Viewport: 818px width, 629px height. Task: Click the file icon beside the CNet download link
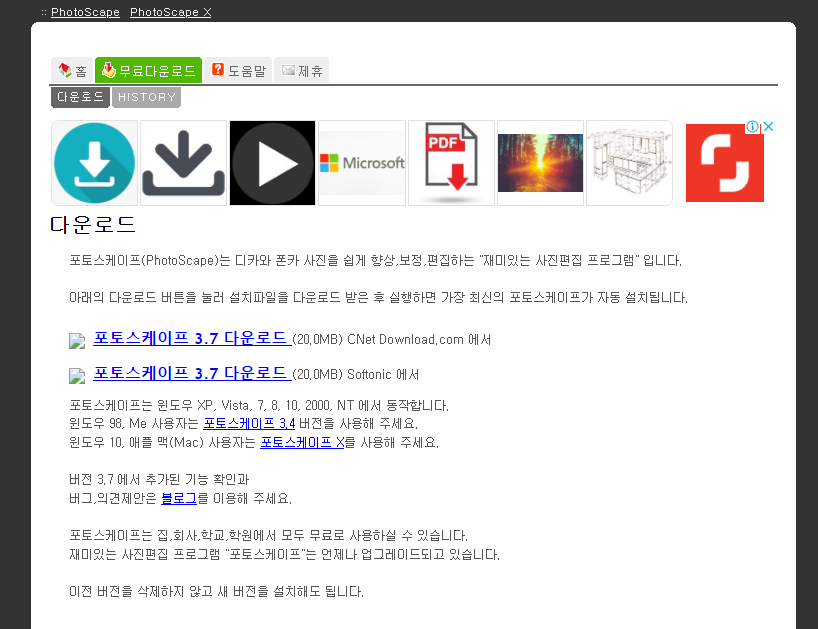point(77,340)
